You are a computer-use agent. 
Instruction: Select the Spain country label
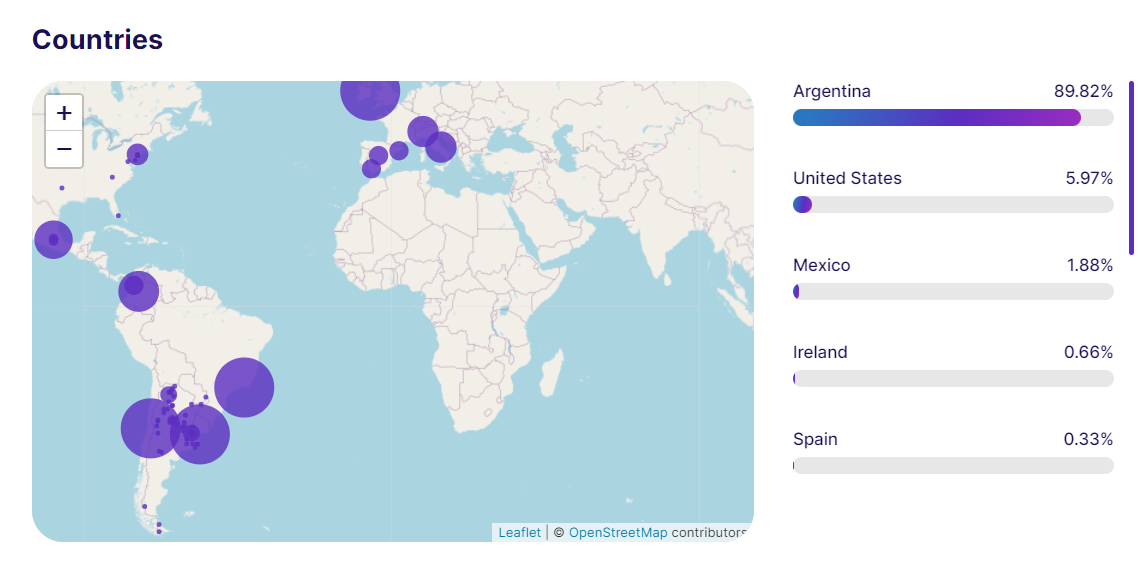tap(815, 439)
